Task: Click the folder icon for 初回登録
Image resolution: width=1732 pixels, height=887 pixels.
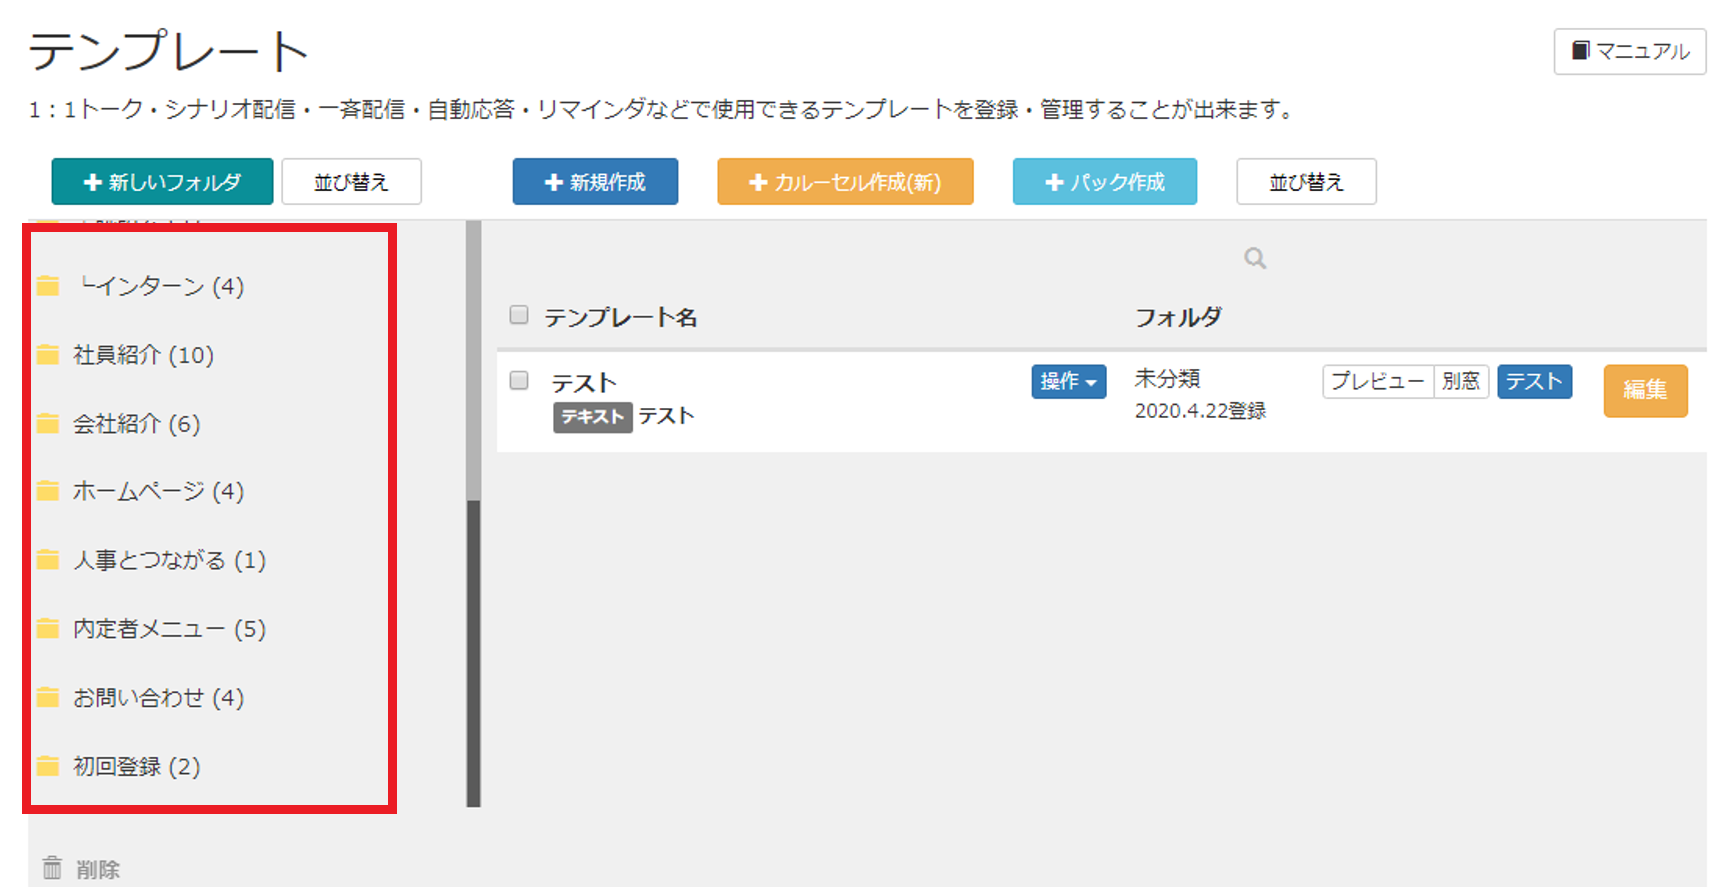Action: tap(48, 767)
